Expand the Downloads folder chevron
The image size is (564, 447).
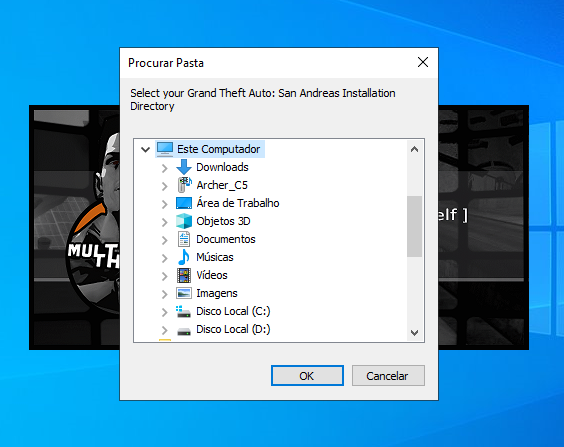(165, 168)
